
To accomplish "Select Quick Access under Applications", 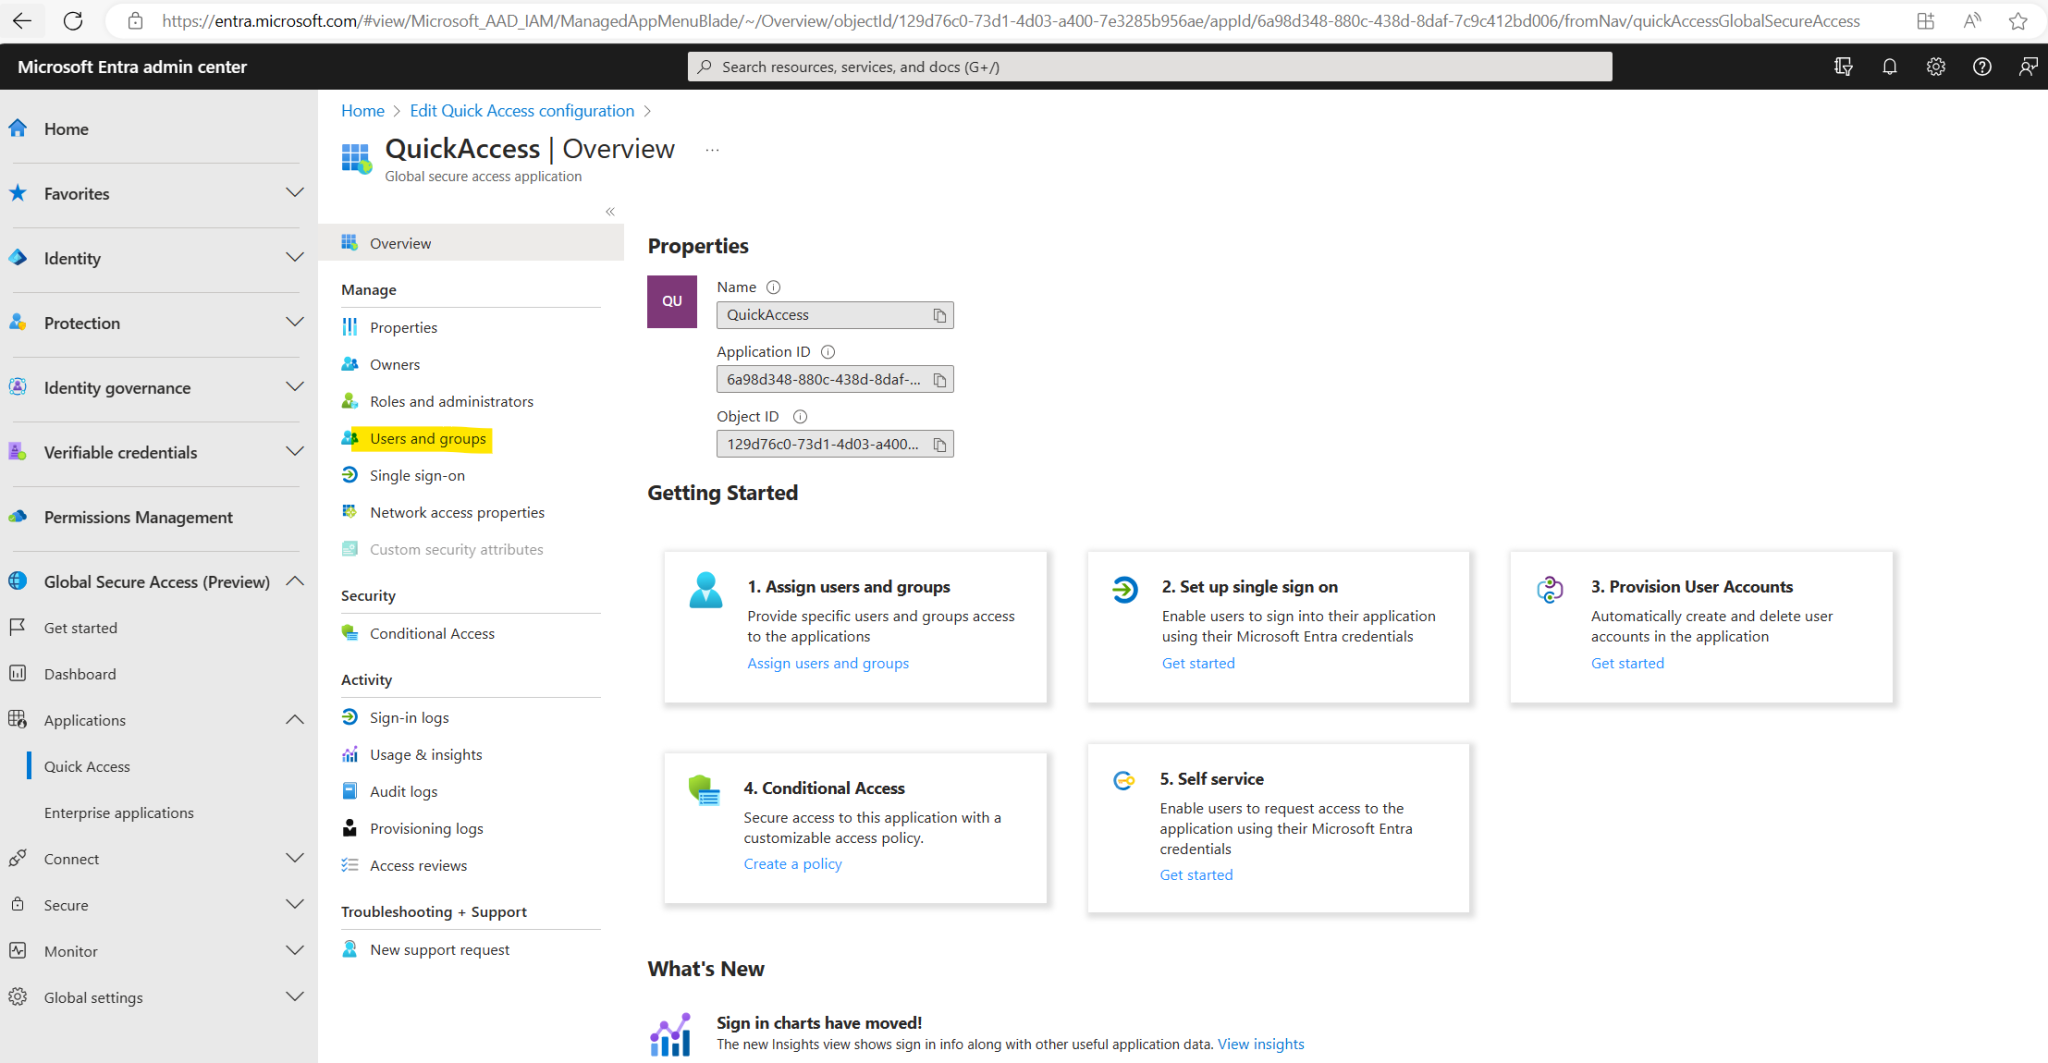I will tap(87, 766).
